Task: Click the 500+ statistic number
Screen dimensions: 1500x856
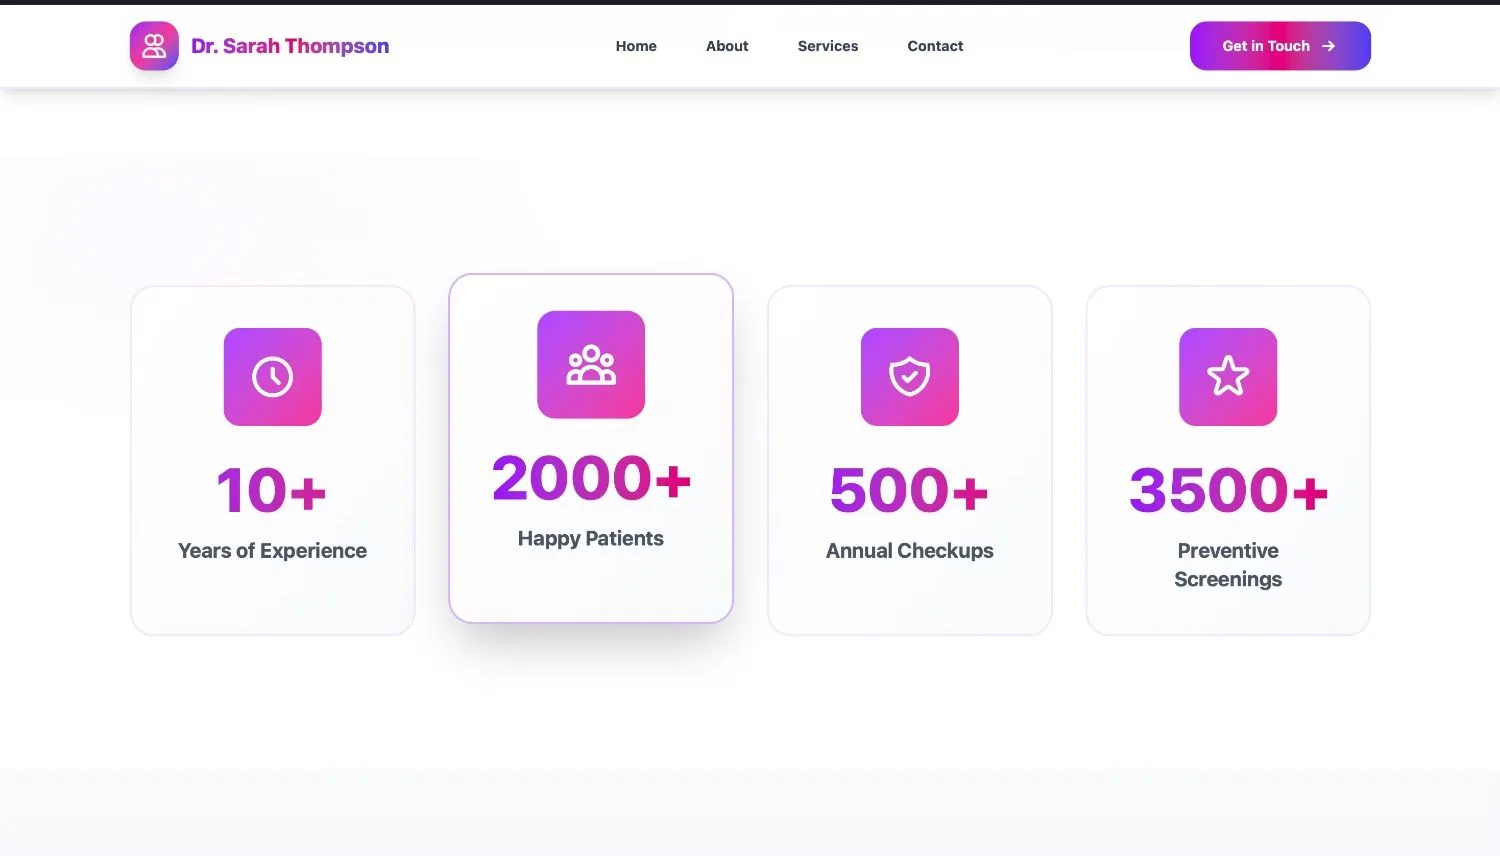Action: click(909, 490)
